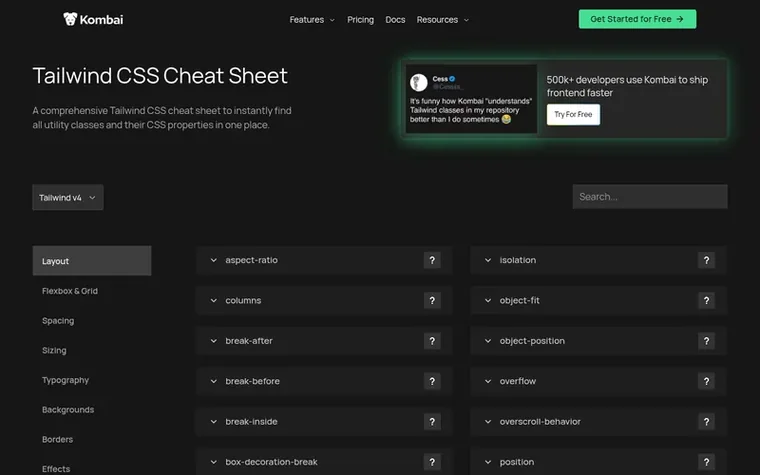
Task: Select the Flexbox & Grid category
Action: coord(70,291)
